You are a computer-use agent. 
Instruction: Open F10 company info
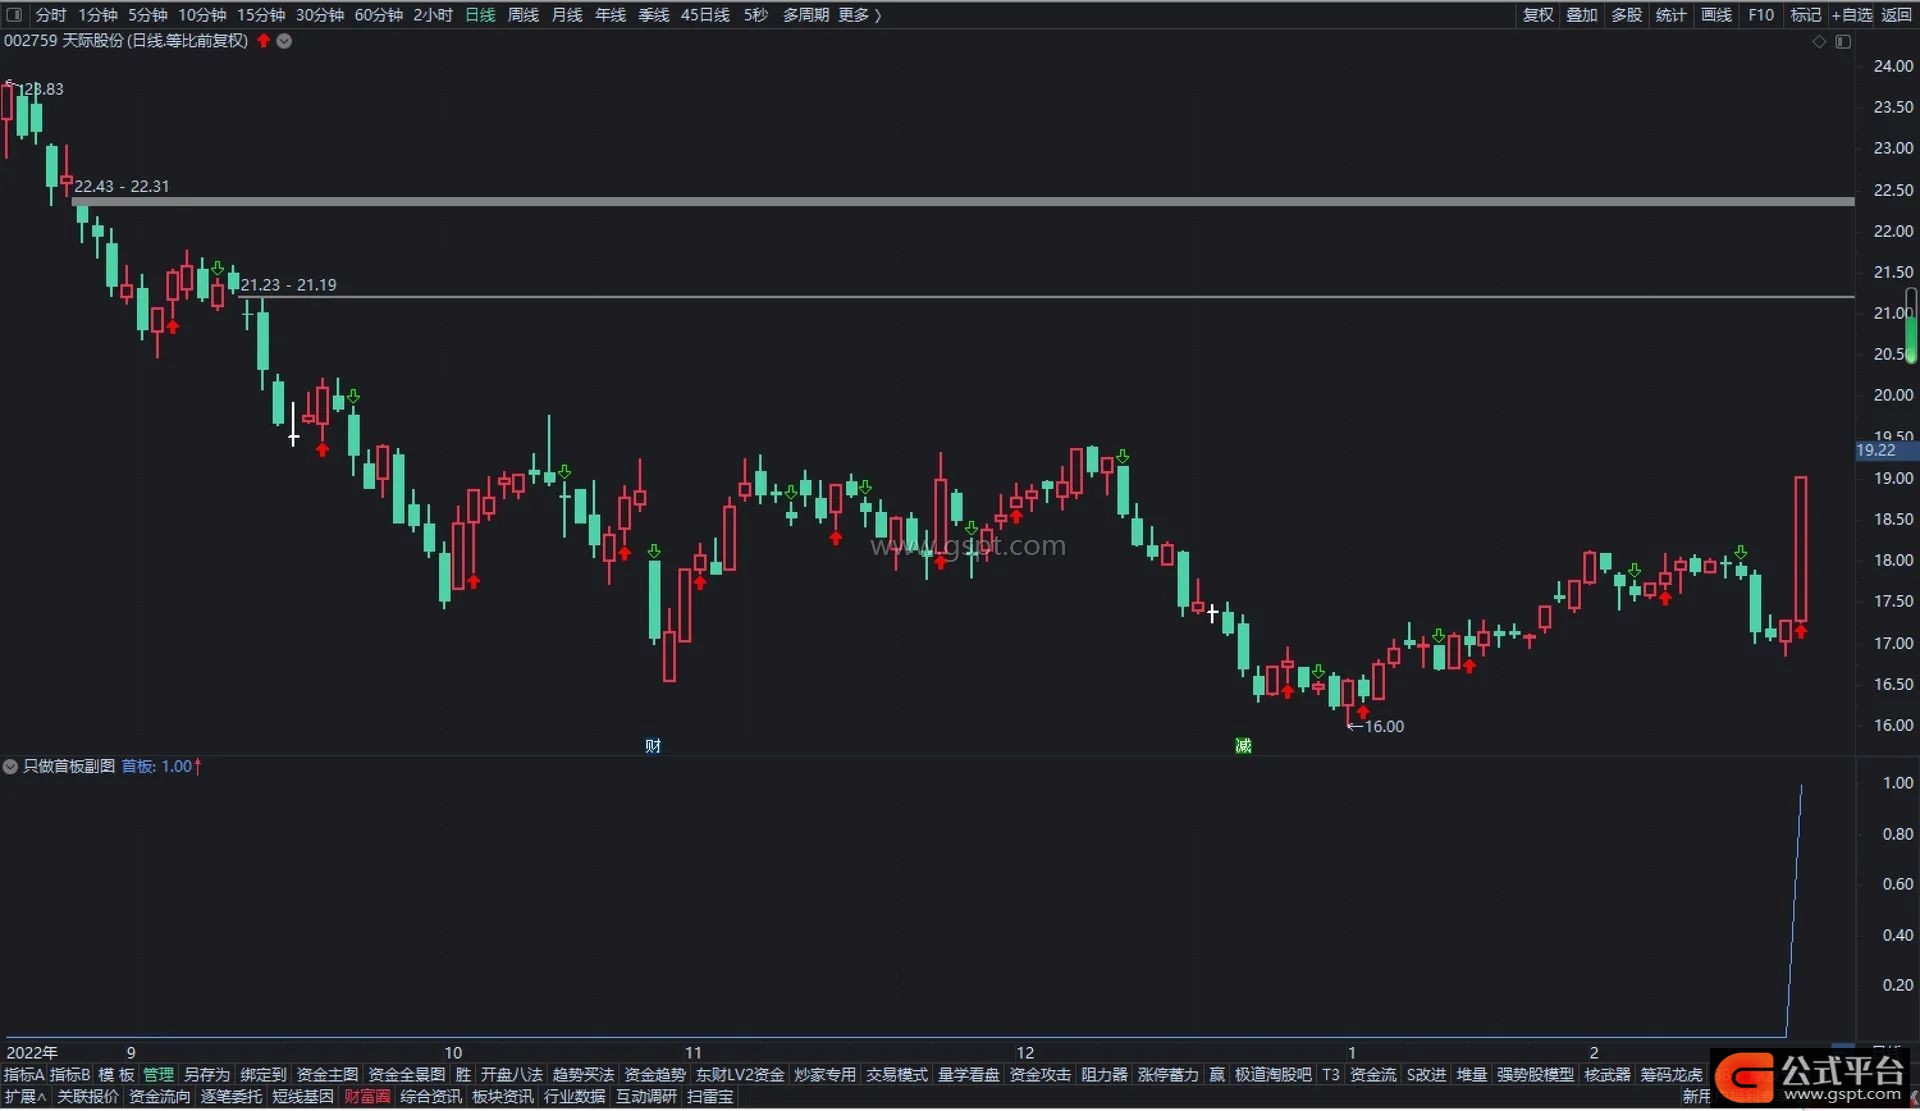[x=1761, y=15]
